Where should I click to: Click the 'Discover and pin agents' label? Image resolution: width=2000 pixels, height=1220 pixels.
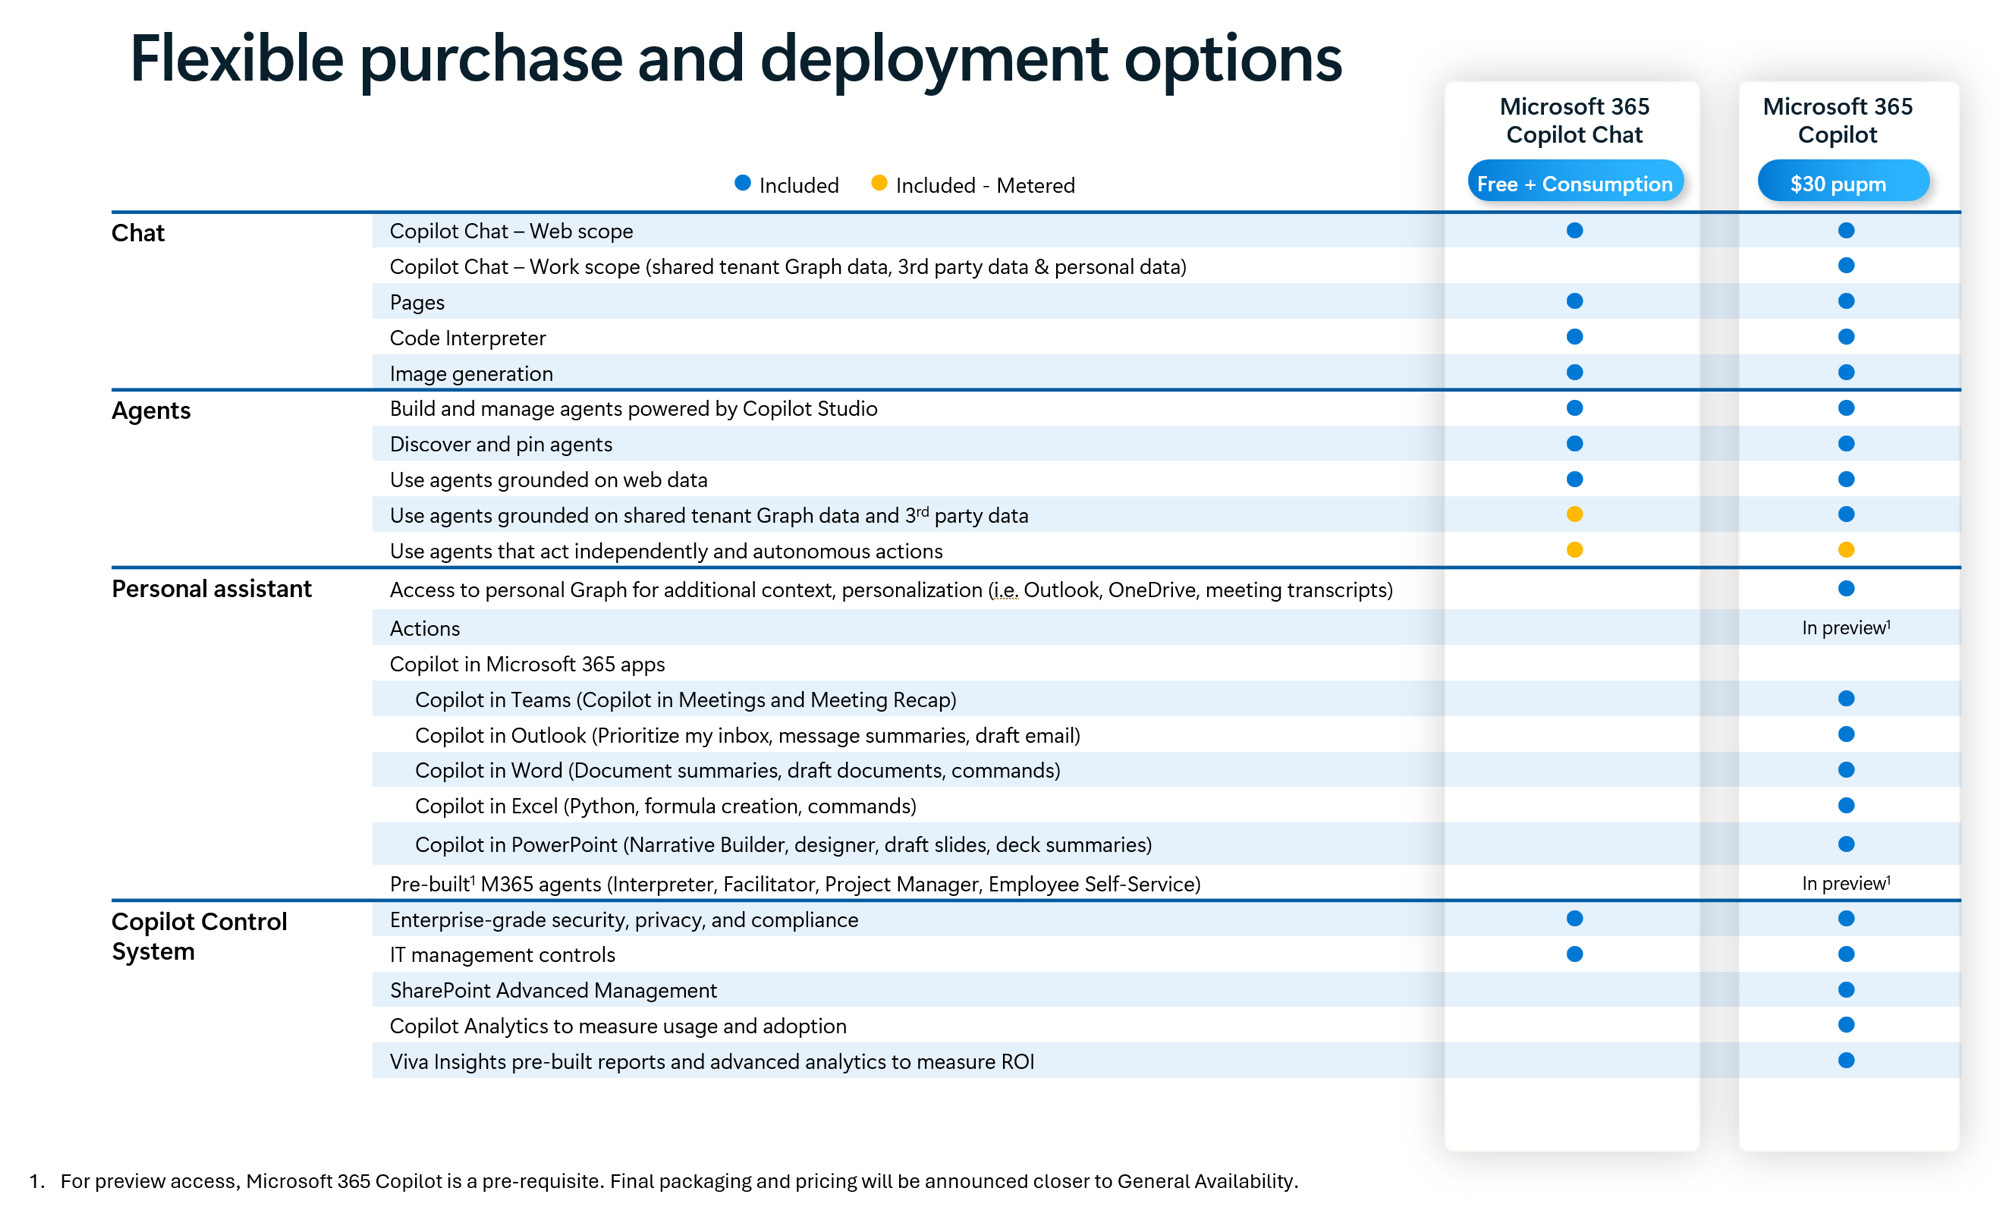click(501, 445)
